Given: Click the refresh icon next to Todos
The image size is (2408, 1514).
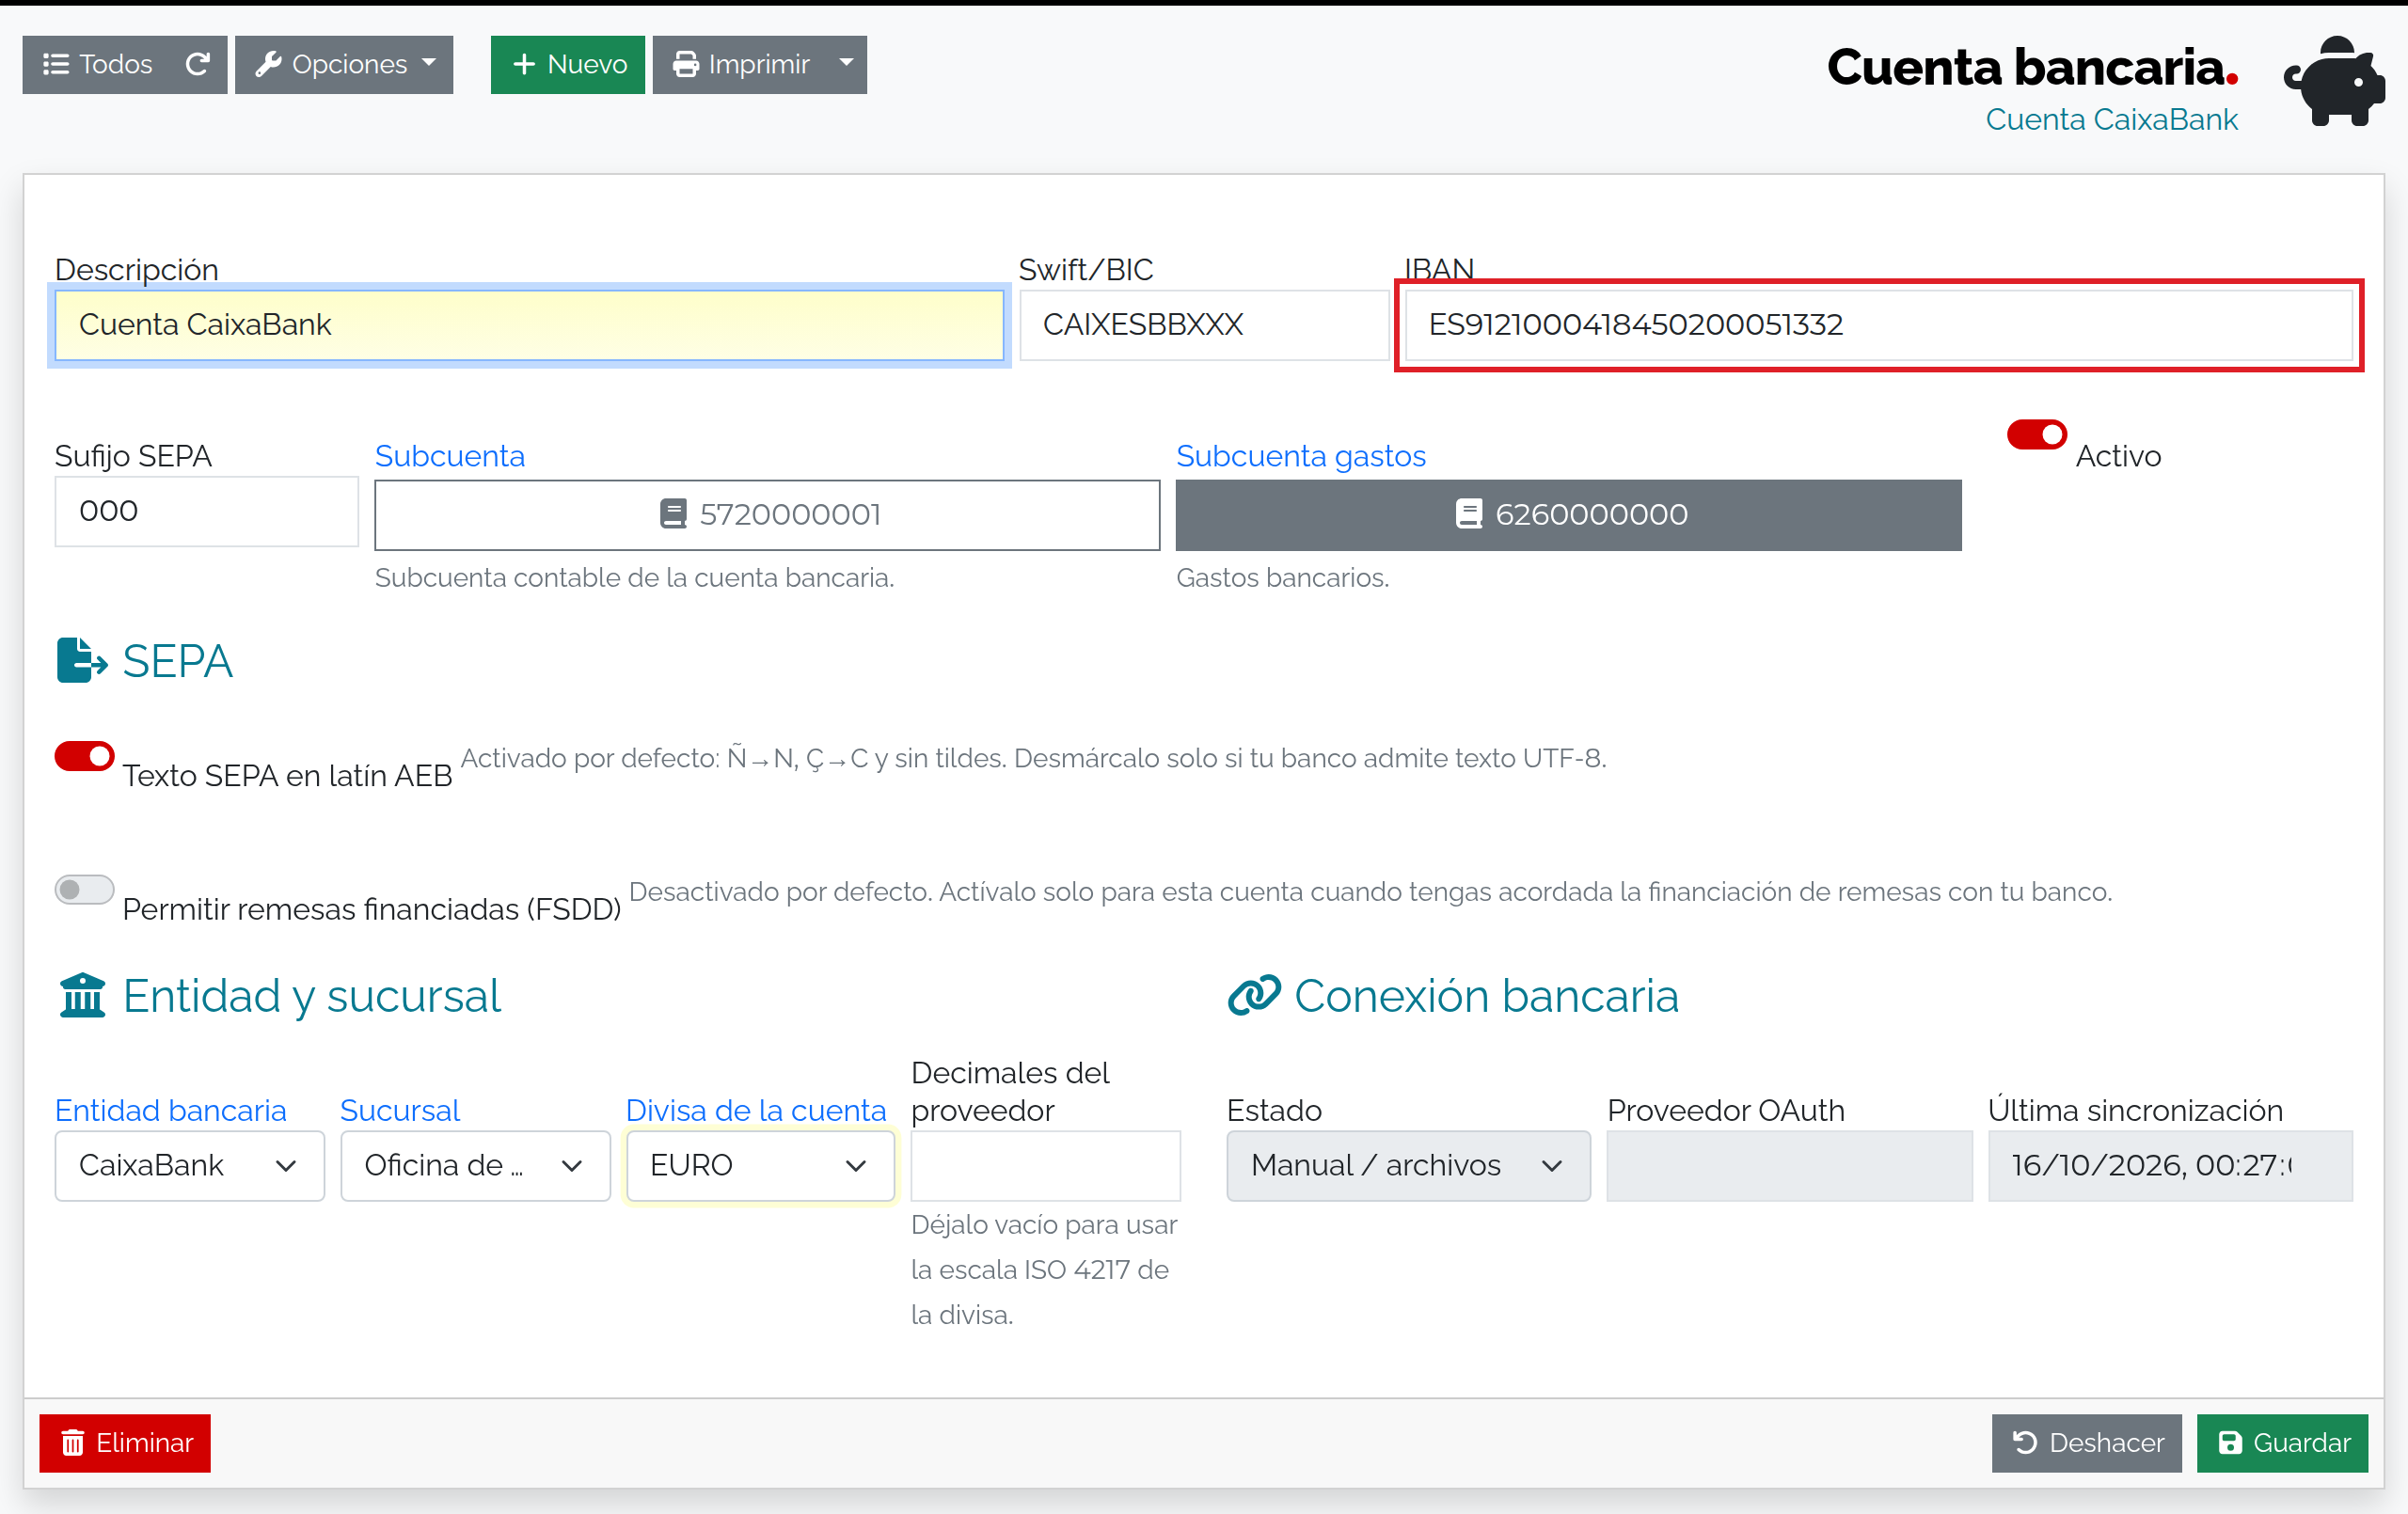Looking at the screenshot, I should coord(198,64).
